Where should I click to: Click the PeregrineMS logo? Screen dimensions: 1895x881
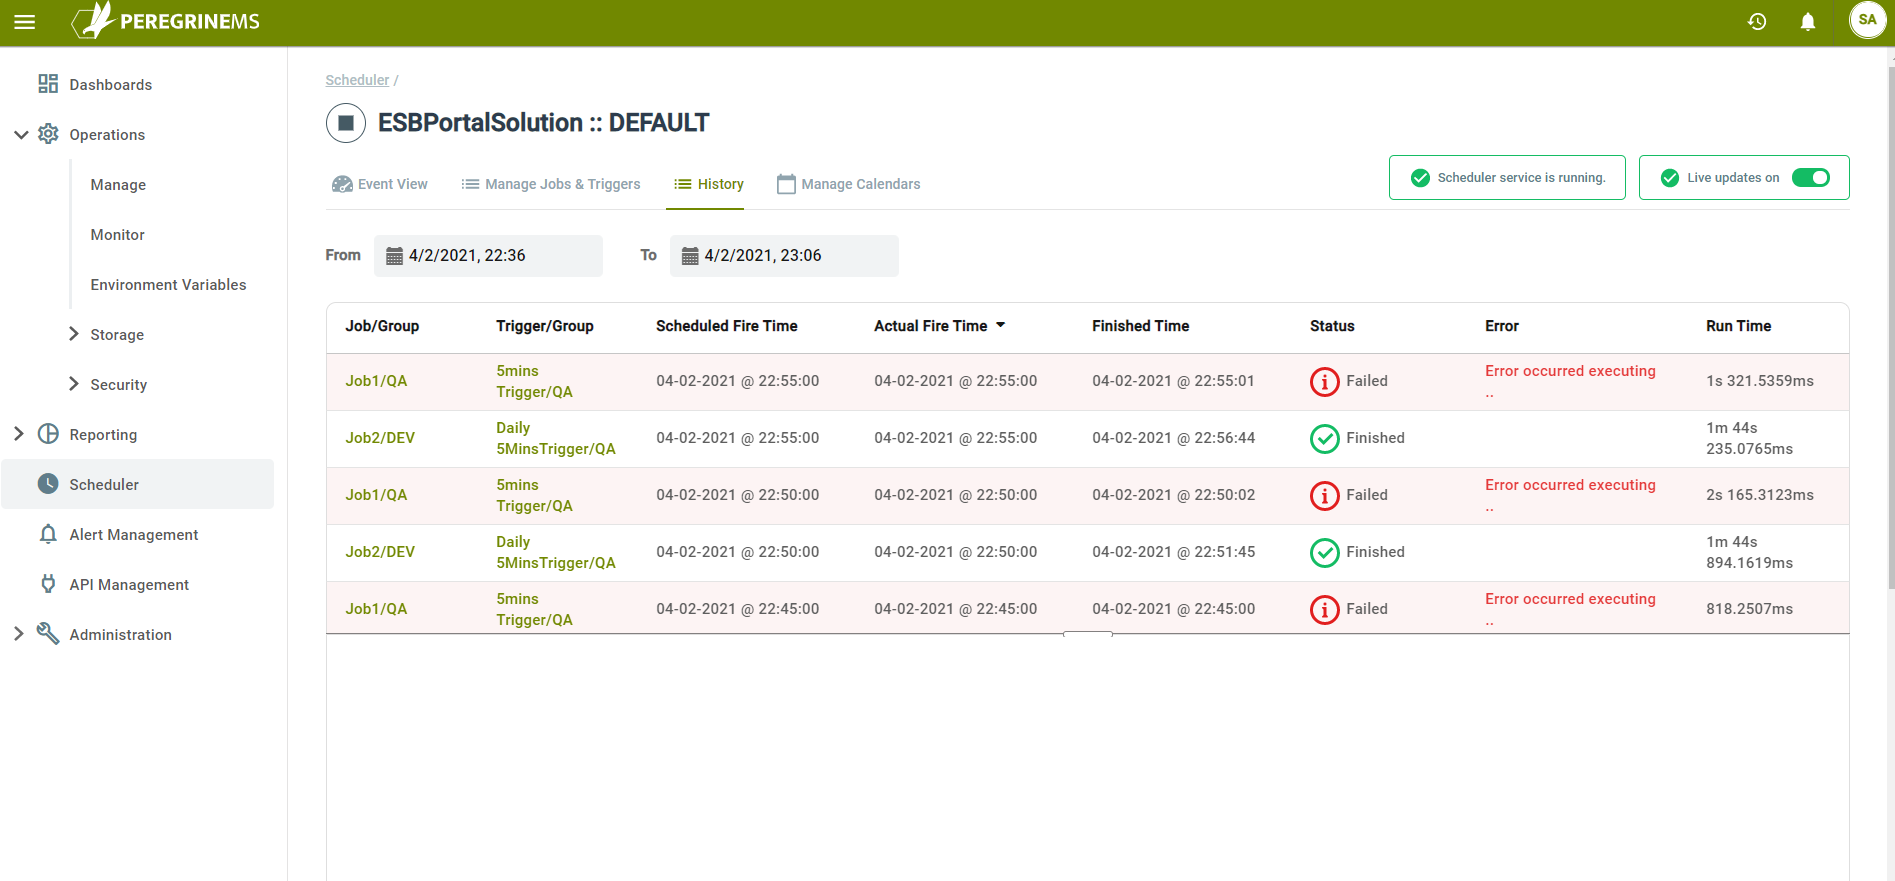tap(166, 21)
